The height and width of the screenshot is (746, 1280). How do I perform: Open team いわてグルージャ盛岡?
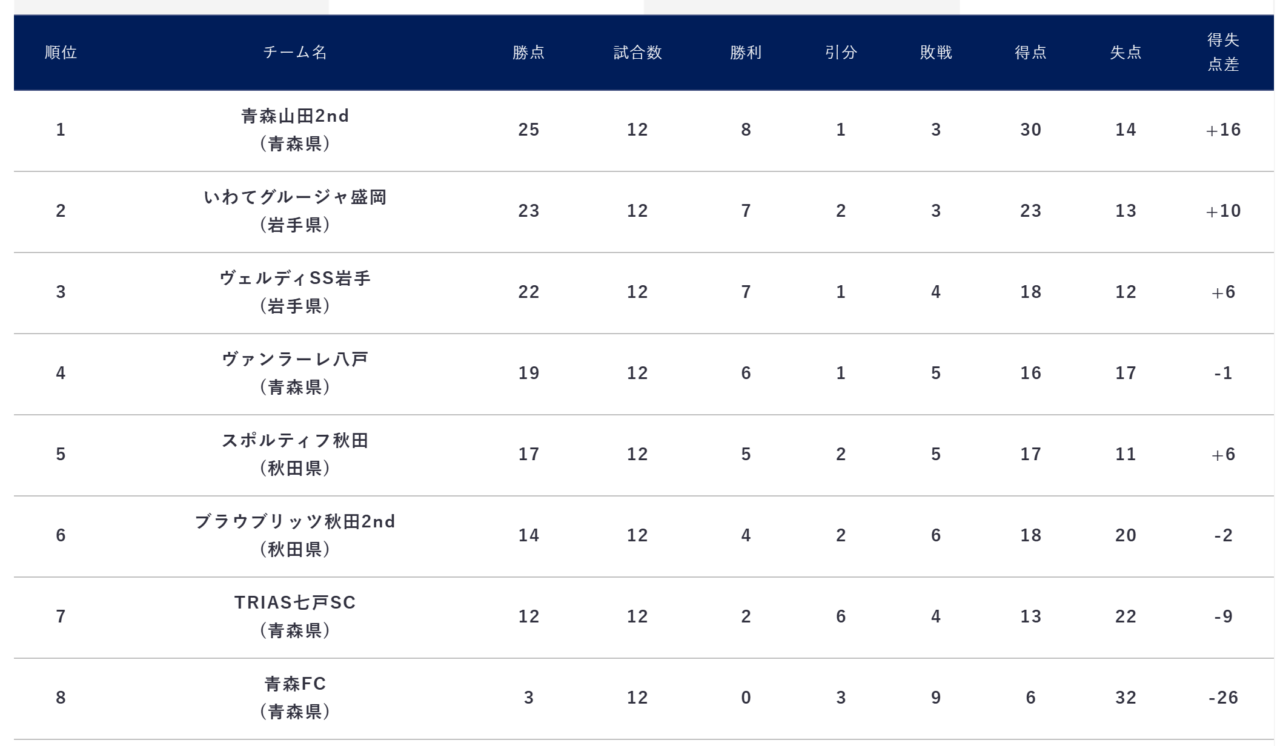tap(295, 198)
